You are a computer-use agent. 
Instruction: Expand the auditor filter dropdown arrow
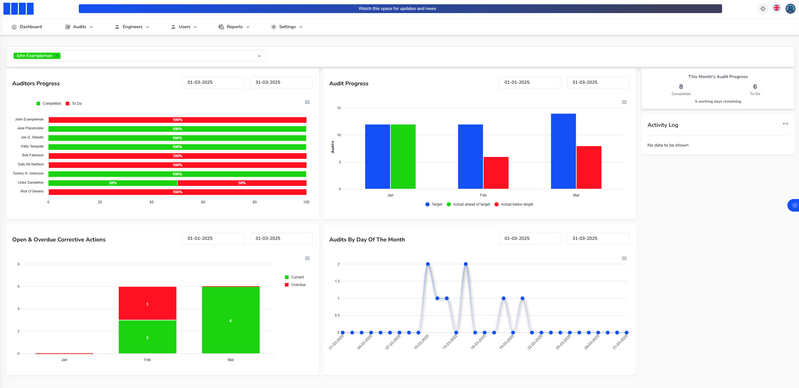point(259,56)
